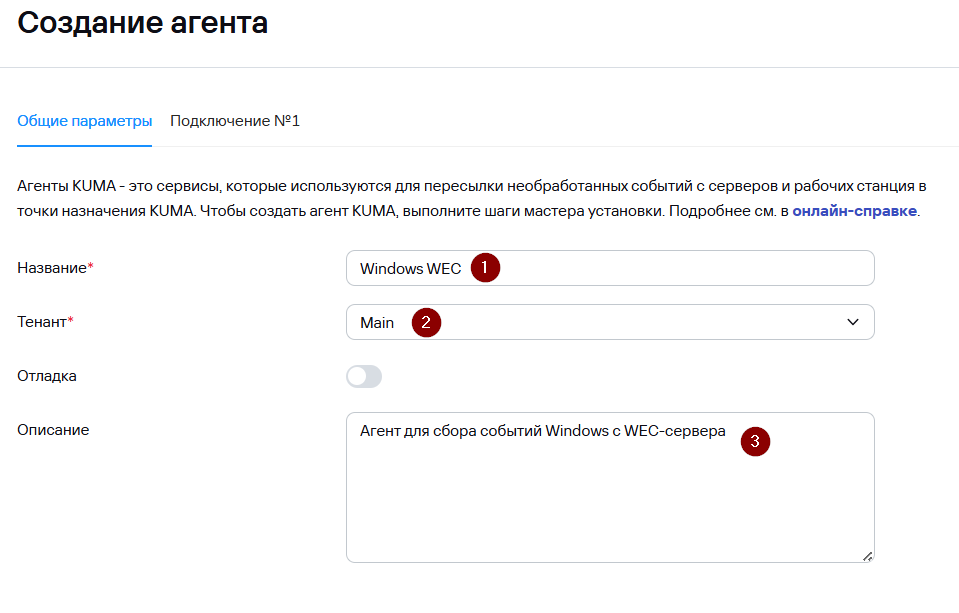Screen dimensions: 959x613
Task: Click the Создание агента page heading
Action: 143,24
